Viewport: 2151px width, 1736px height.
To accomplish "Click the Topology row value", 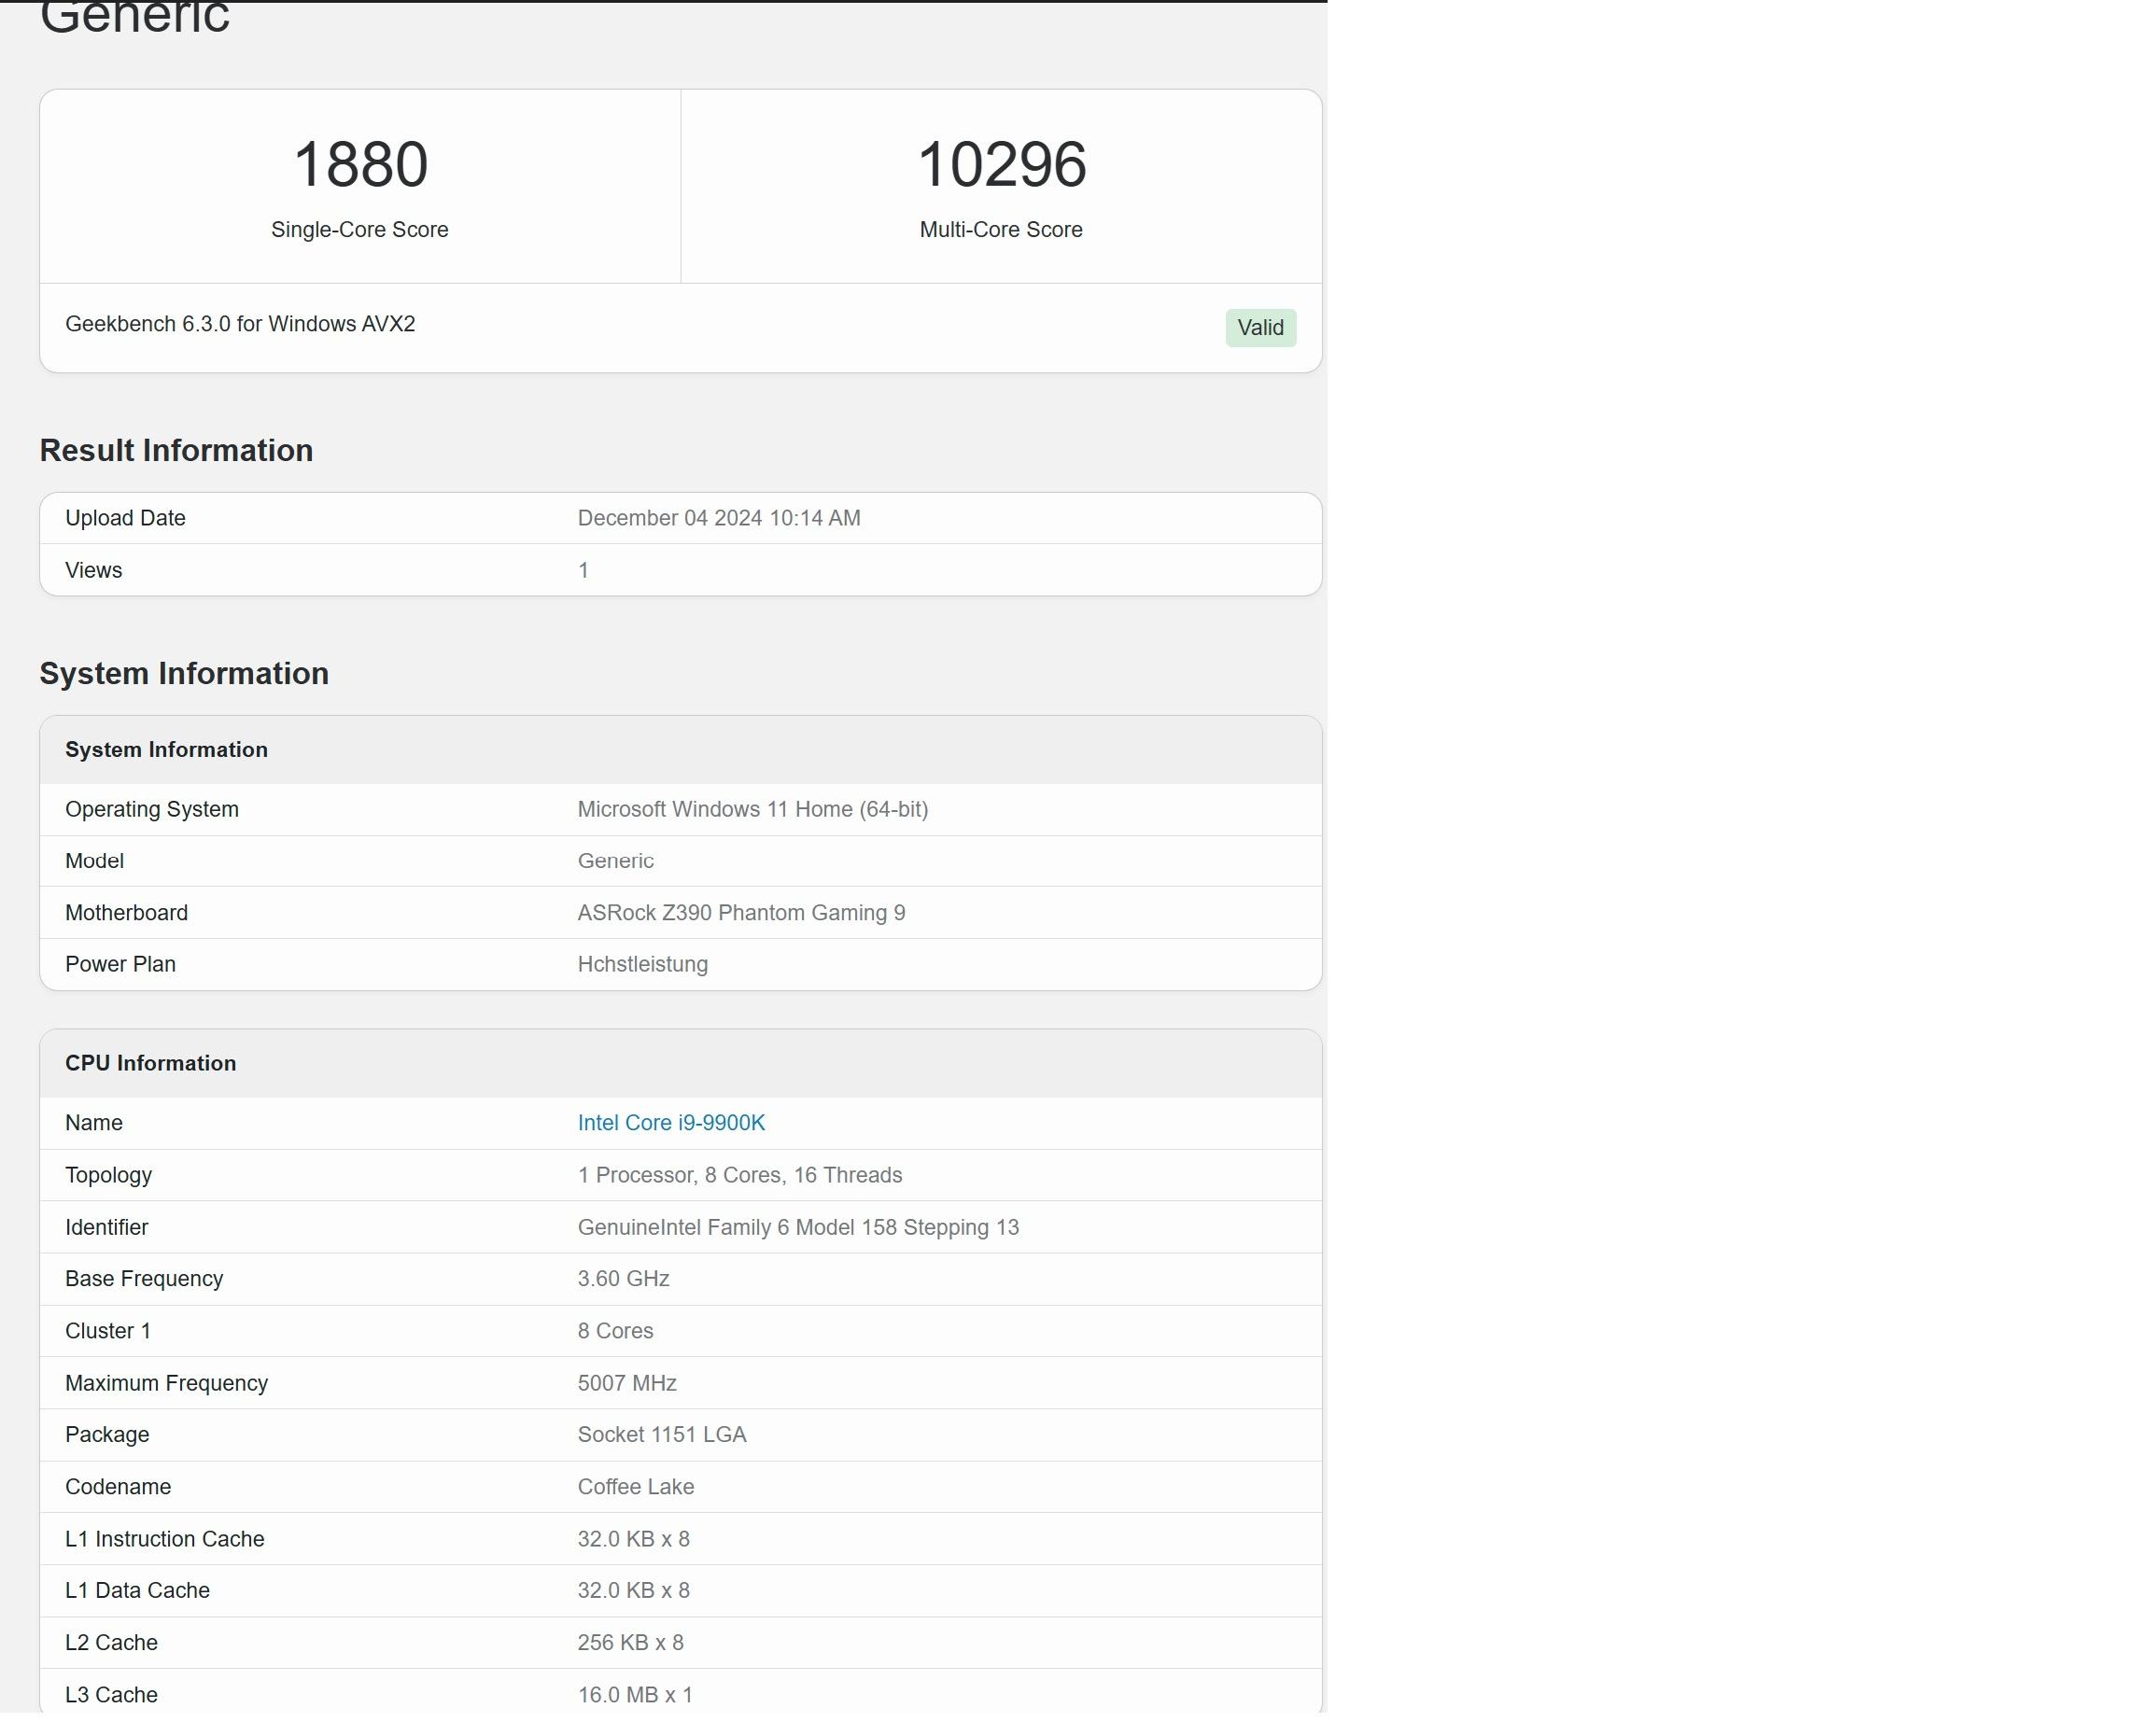I will click(739, 1175).
